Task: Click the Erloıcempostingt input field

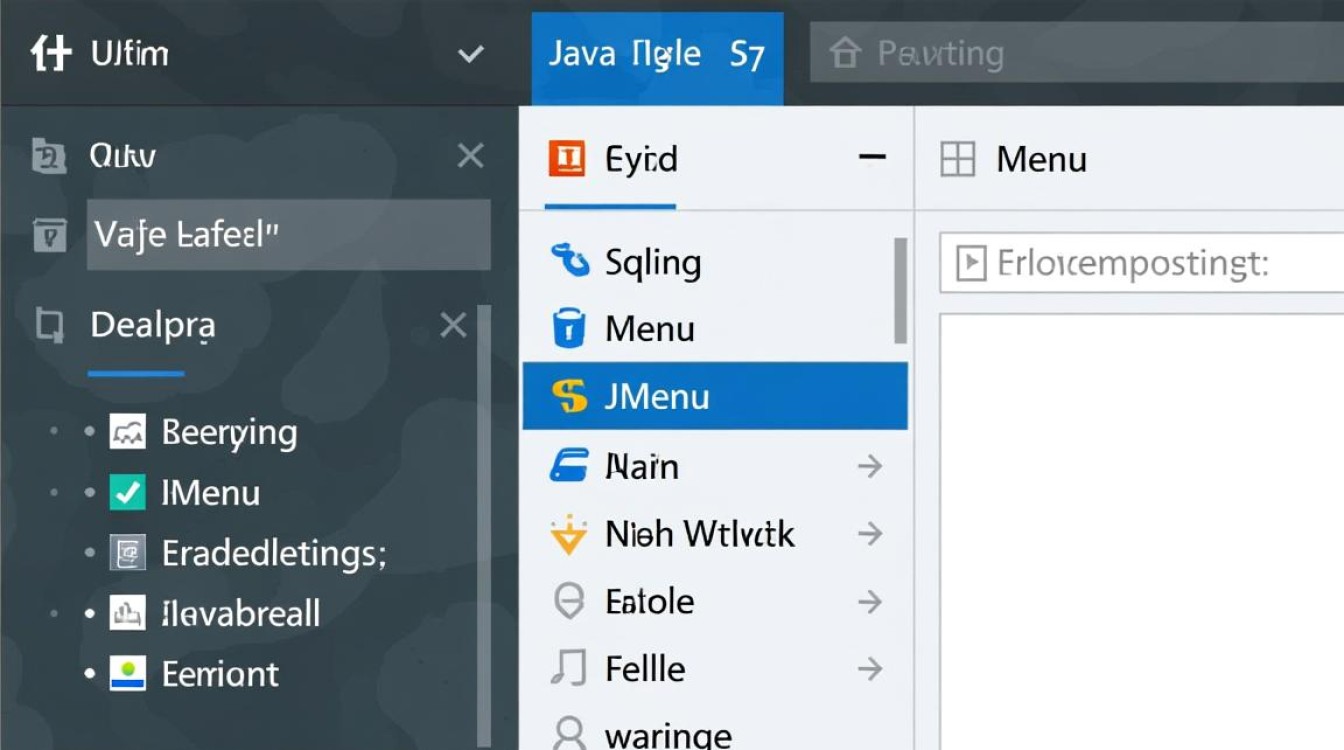Action: click(1140, 264)
